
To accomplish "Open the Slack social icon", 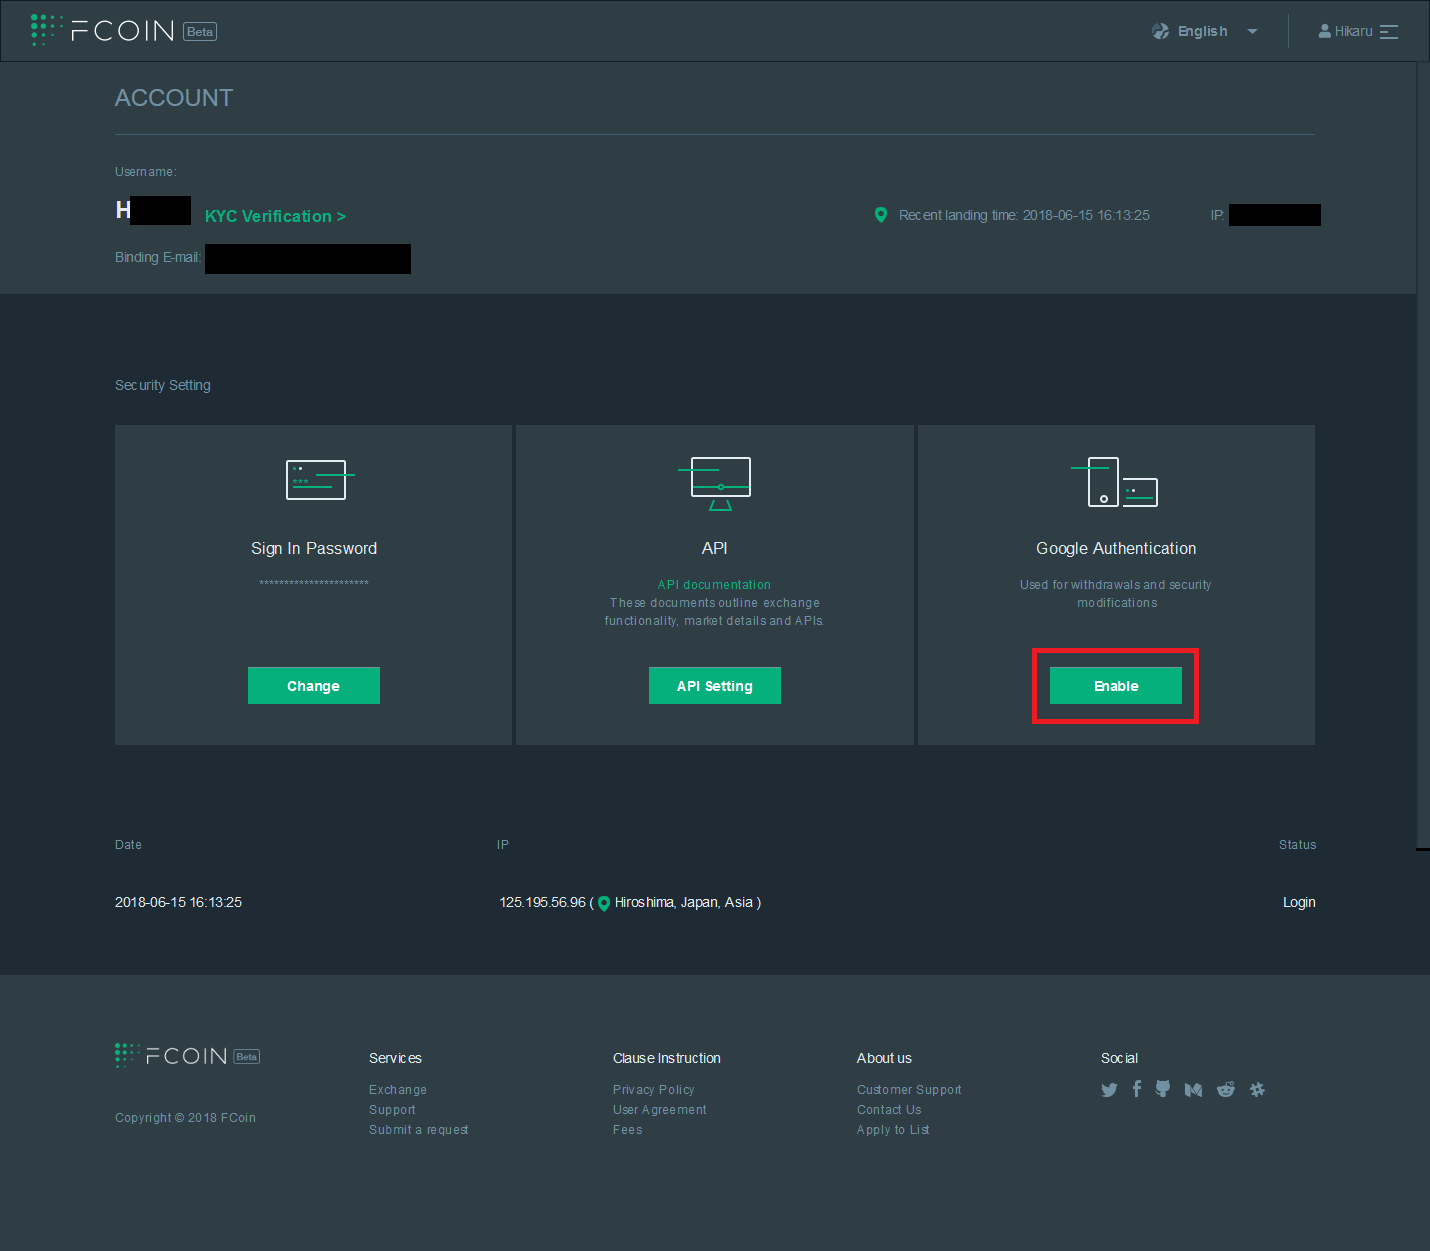I will (1258, 1090).
